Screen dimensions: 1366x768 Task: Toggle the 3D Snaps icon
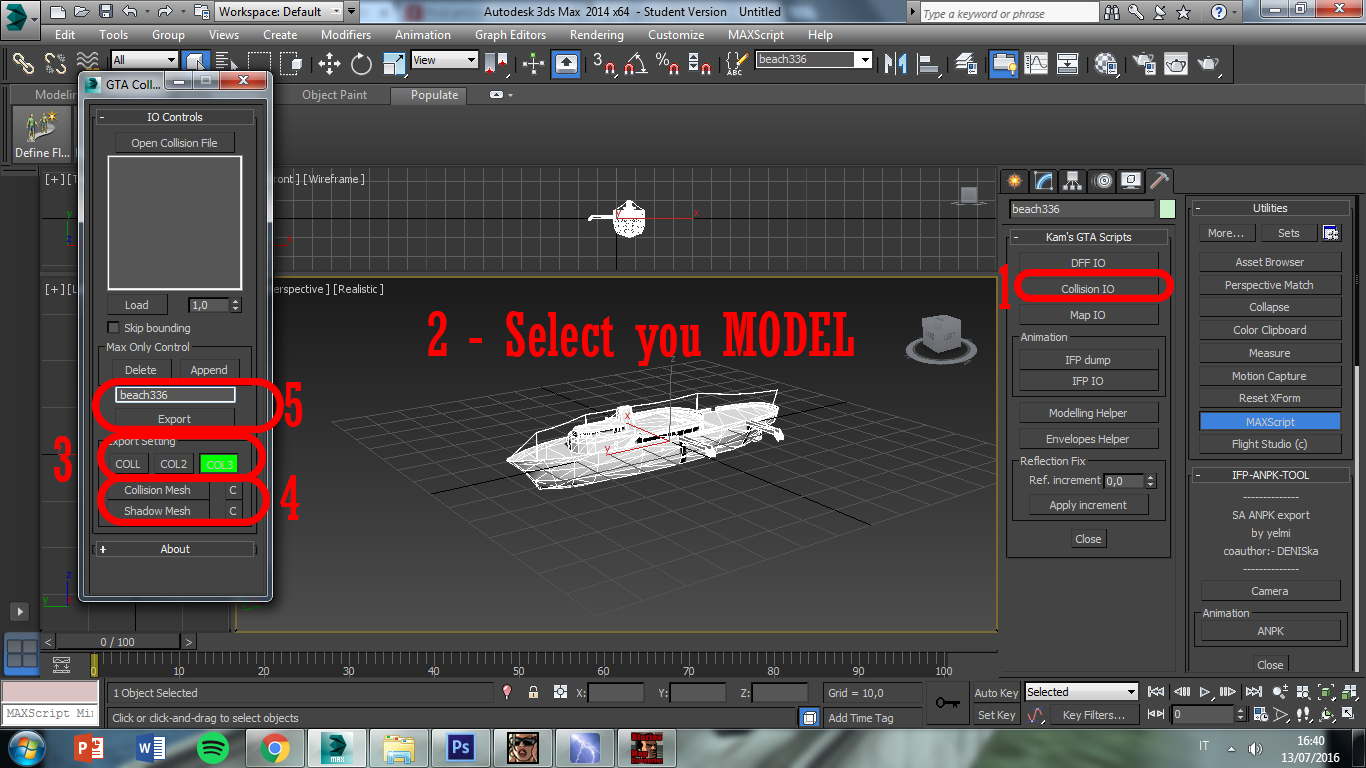tap(604, 63)
